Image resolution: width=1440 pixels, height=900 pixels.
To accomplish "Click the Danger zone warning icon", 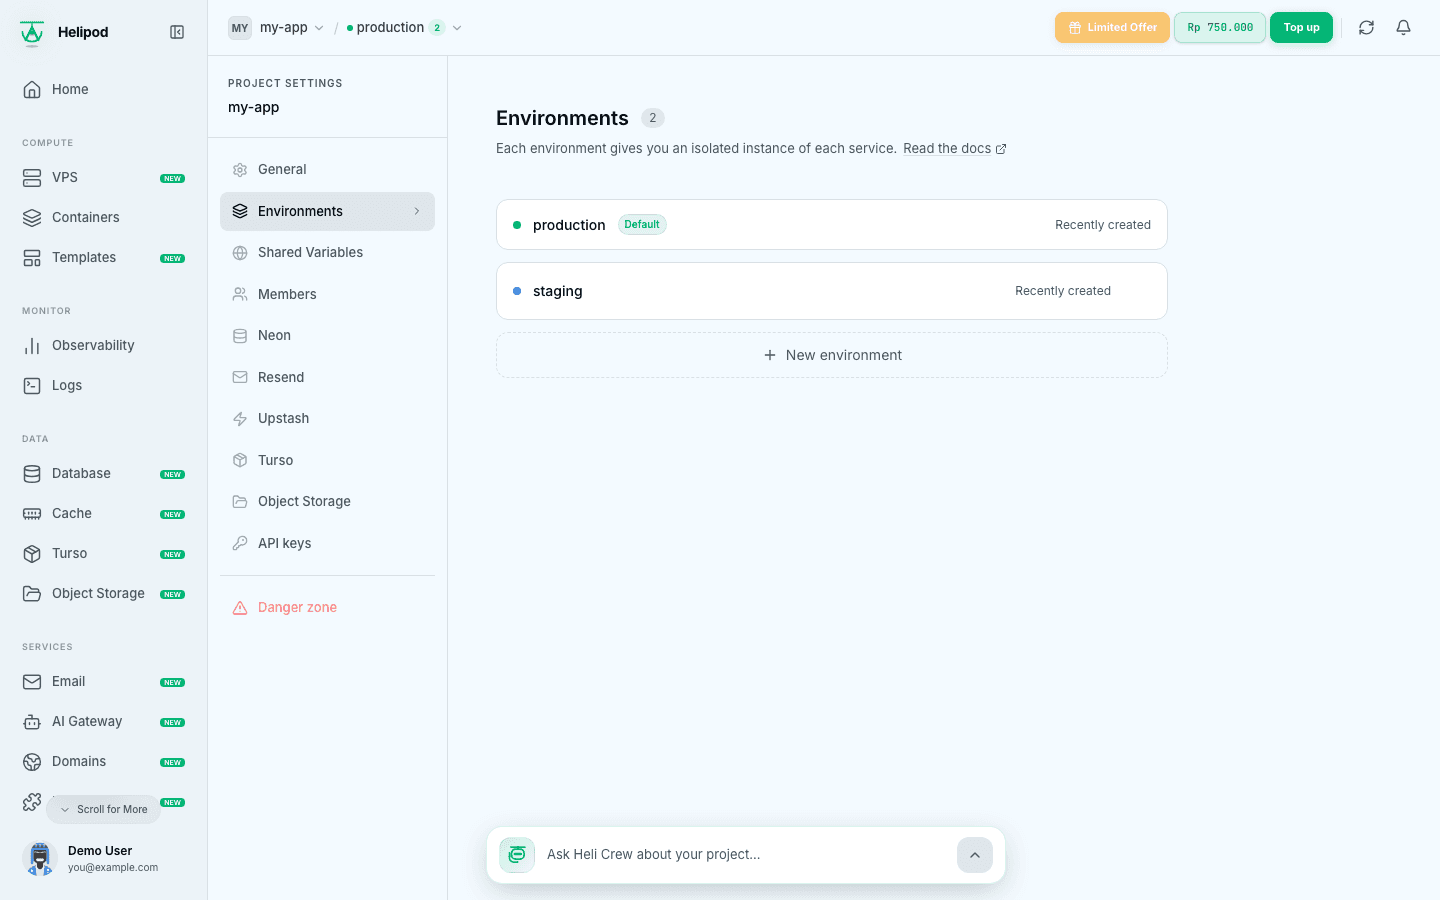I will [x=240, y=608].
